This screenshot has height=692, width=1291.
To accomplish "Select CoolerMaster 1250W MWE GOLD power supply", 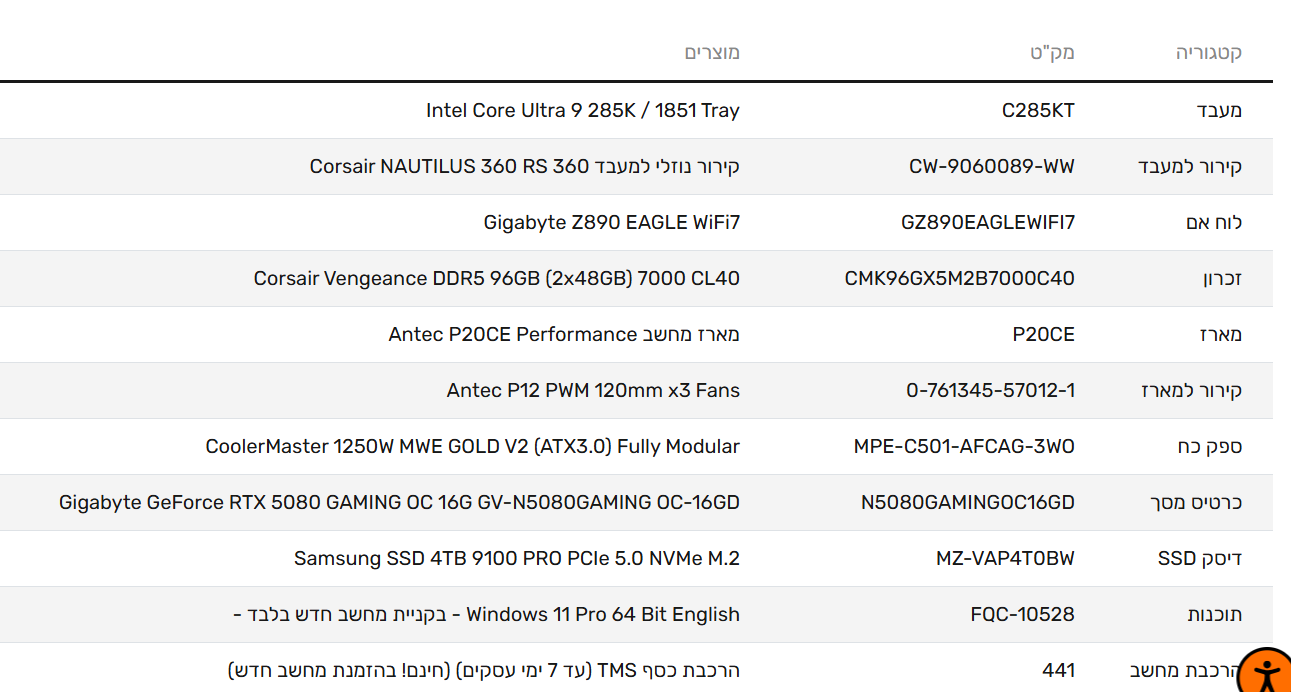I will coord(472,446).
